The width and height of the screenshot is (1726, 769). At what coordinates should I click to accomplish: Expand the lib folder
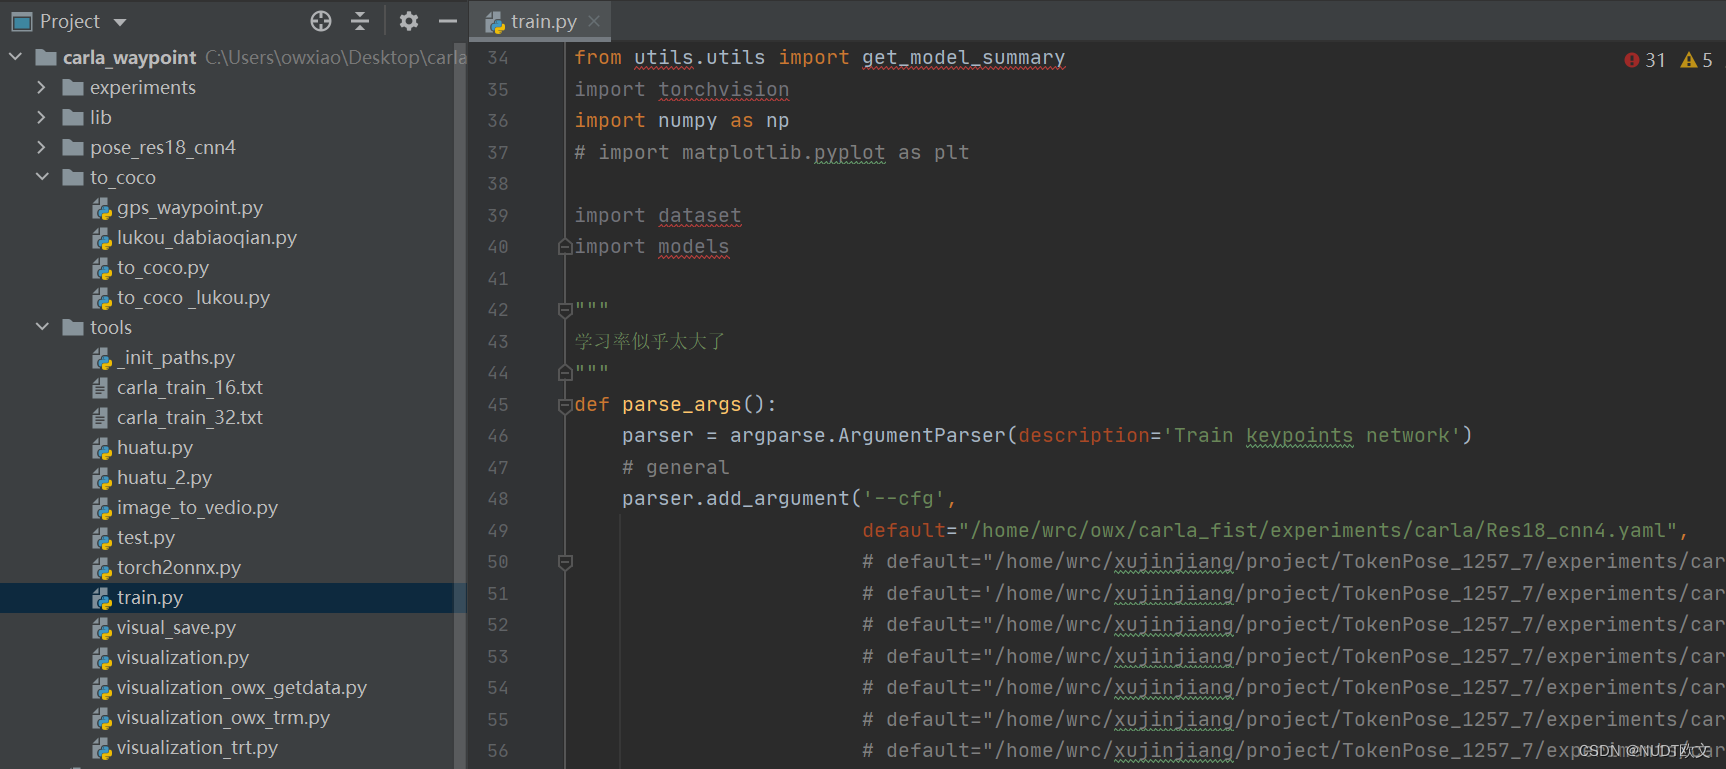coord(41,117)
